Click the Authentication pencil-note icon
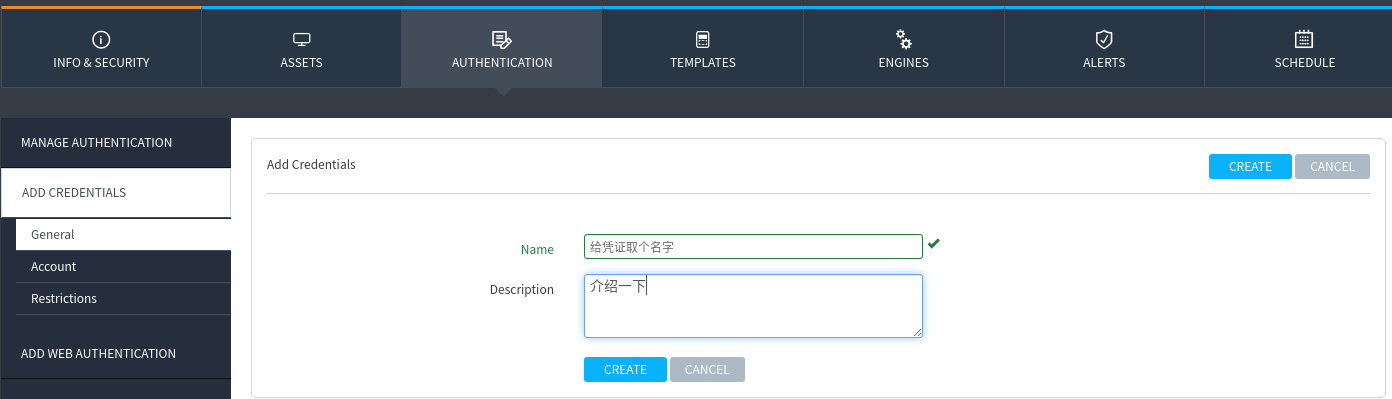The height and width of the screenshot is (399, 1392). 502,39
